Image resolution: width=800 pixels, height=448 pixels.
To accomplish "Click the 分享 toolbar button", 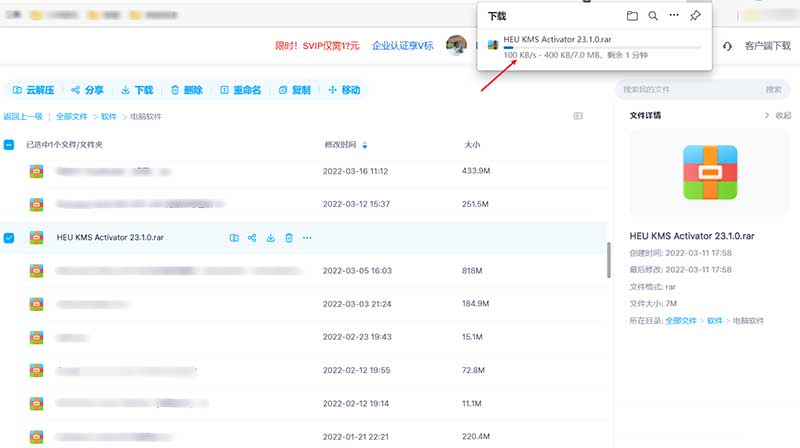I will tap(87, 90).
